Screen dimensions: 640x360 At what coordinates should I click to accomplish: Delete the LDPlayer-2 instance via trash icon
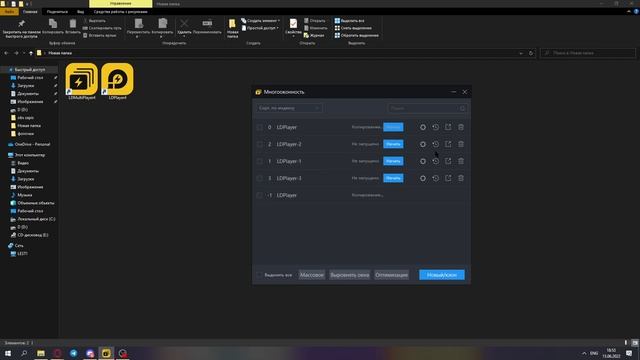tap(461, 144)
